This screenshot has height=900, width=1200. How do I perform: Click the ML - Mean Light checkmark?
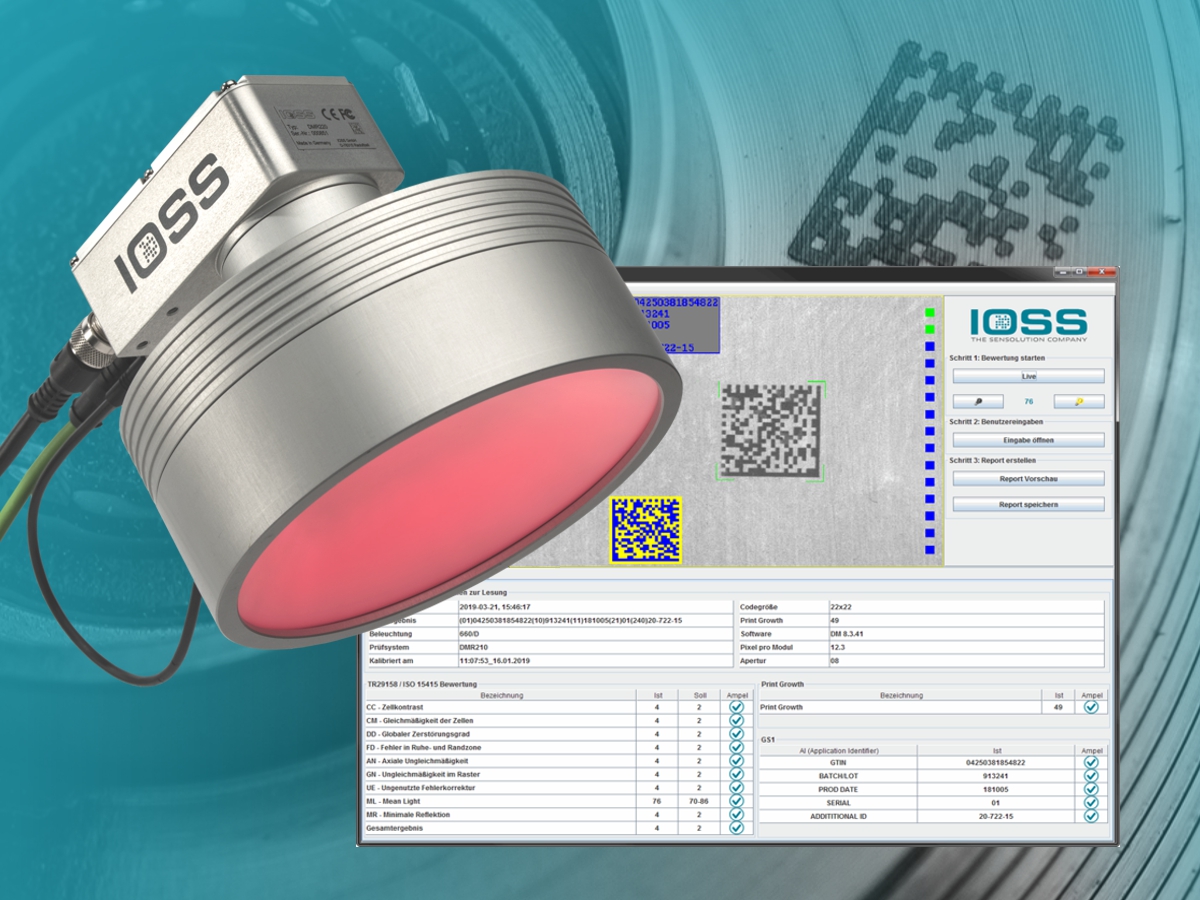pyautogui.click(x=737, y=801)
